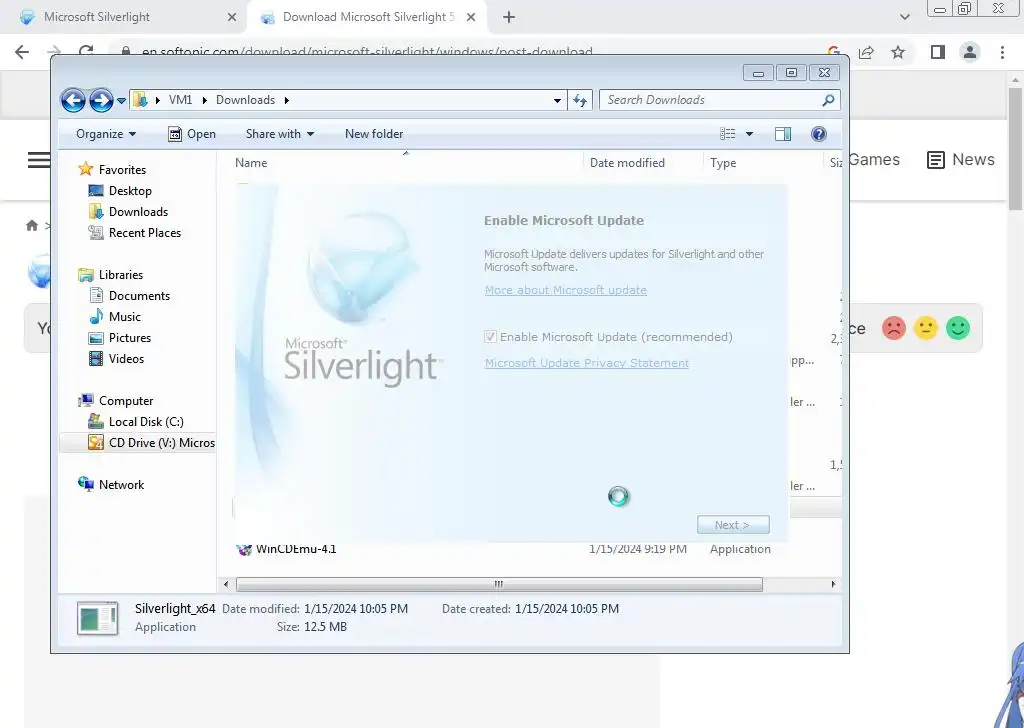Open Chrome tab search chevron
The width and height of the screenshot is (1024, 728).
point(904,17)
